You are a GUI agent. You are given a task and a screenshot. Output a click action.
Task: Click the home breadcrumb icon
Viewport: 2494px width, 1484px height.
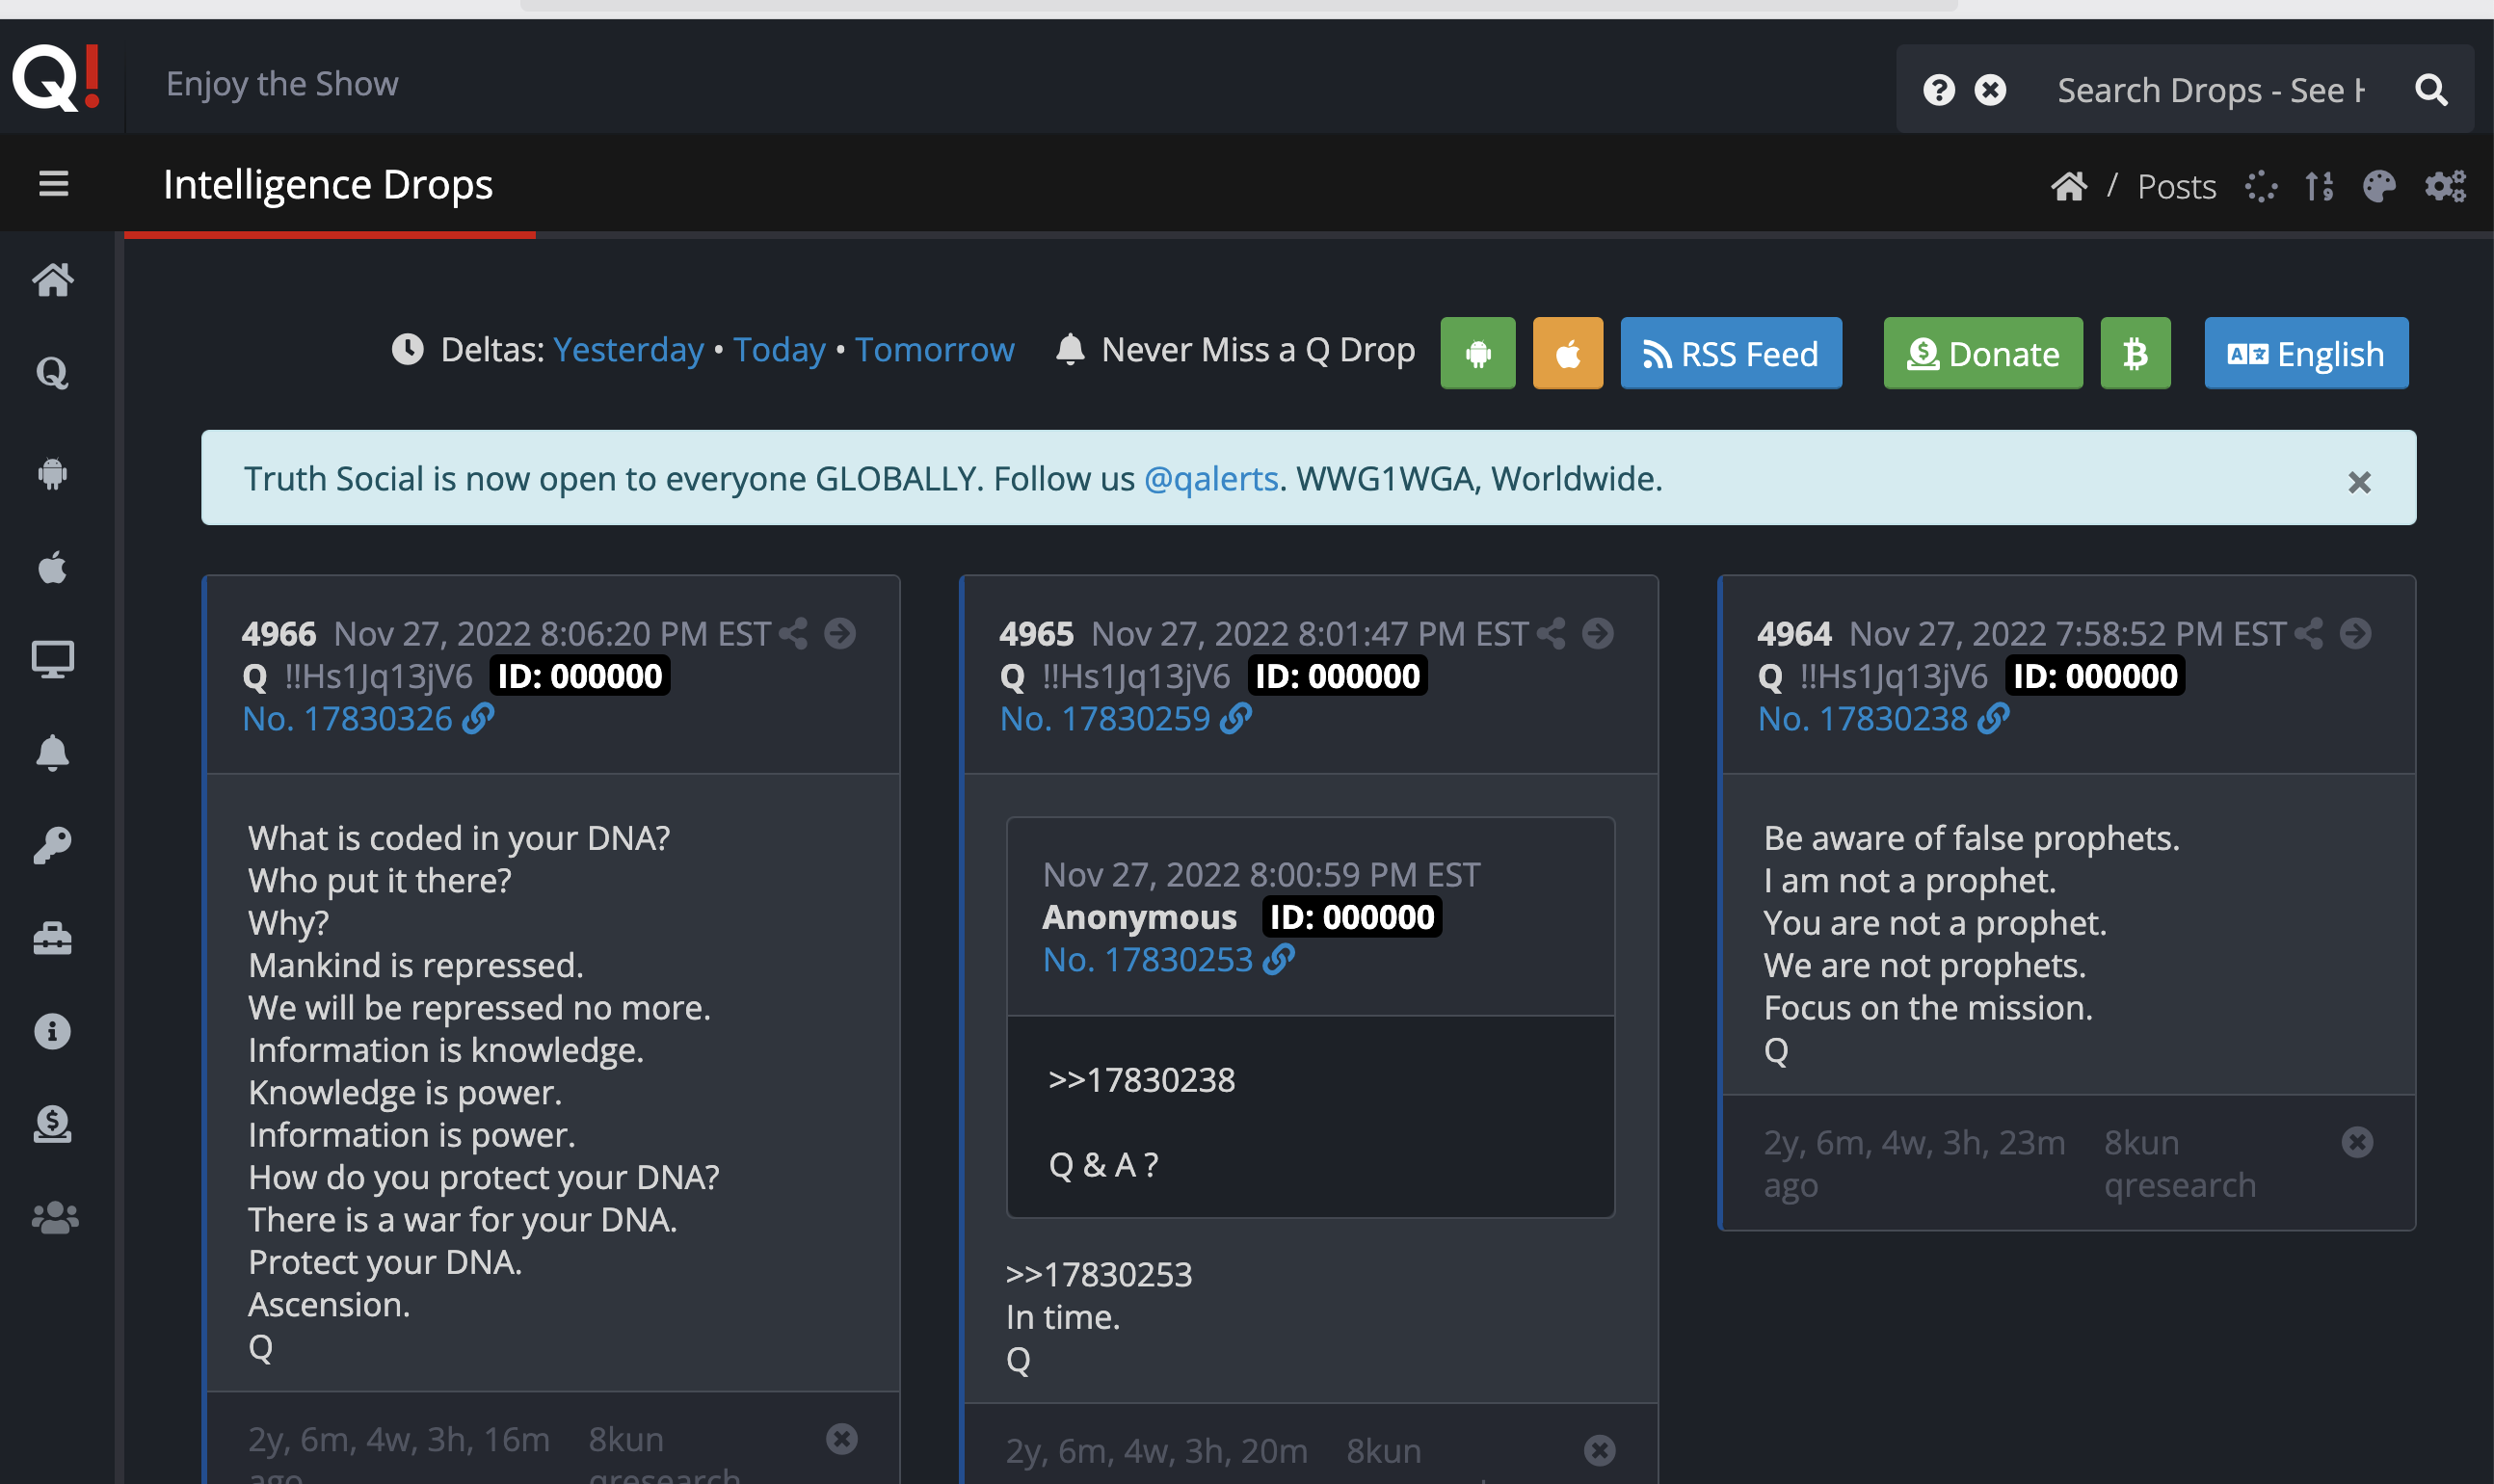tap(2069, 187)
